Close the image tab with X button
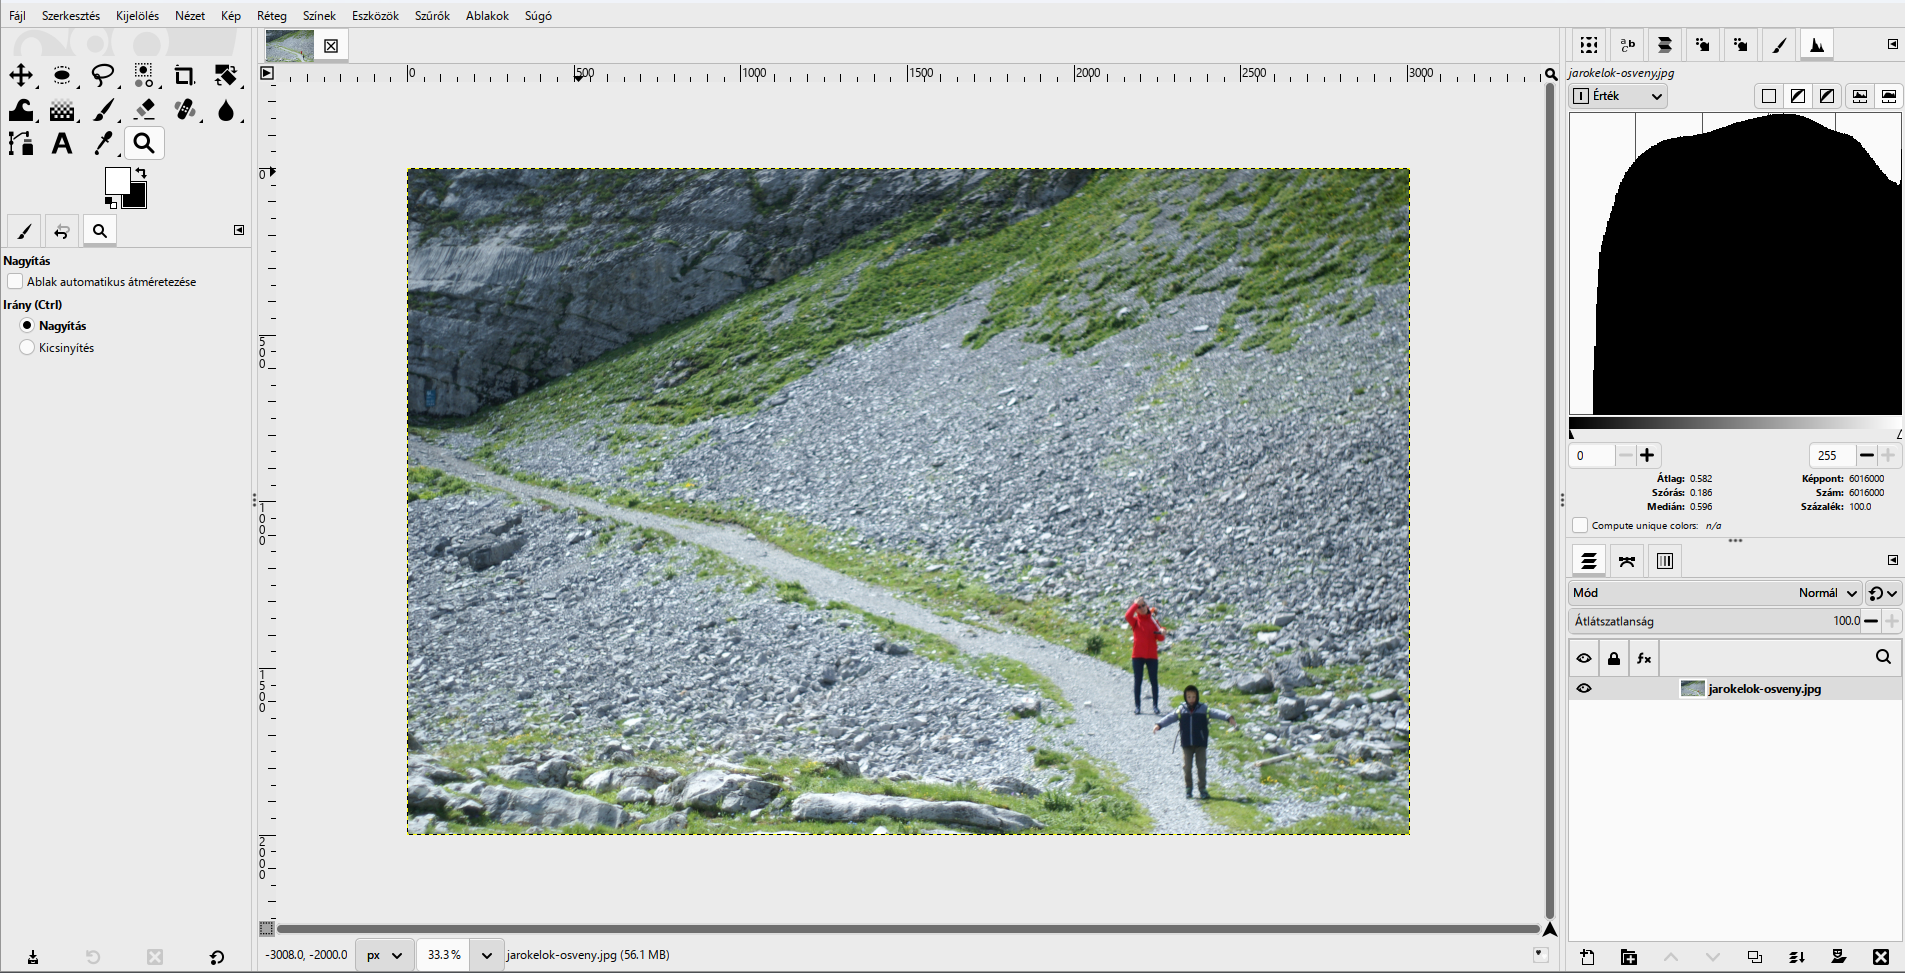The image size is (1905, 973). pos(331,46)
